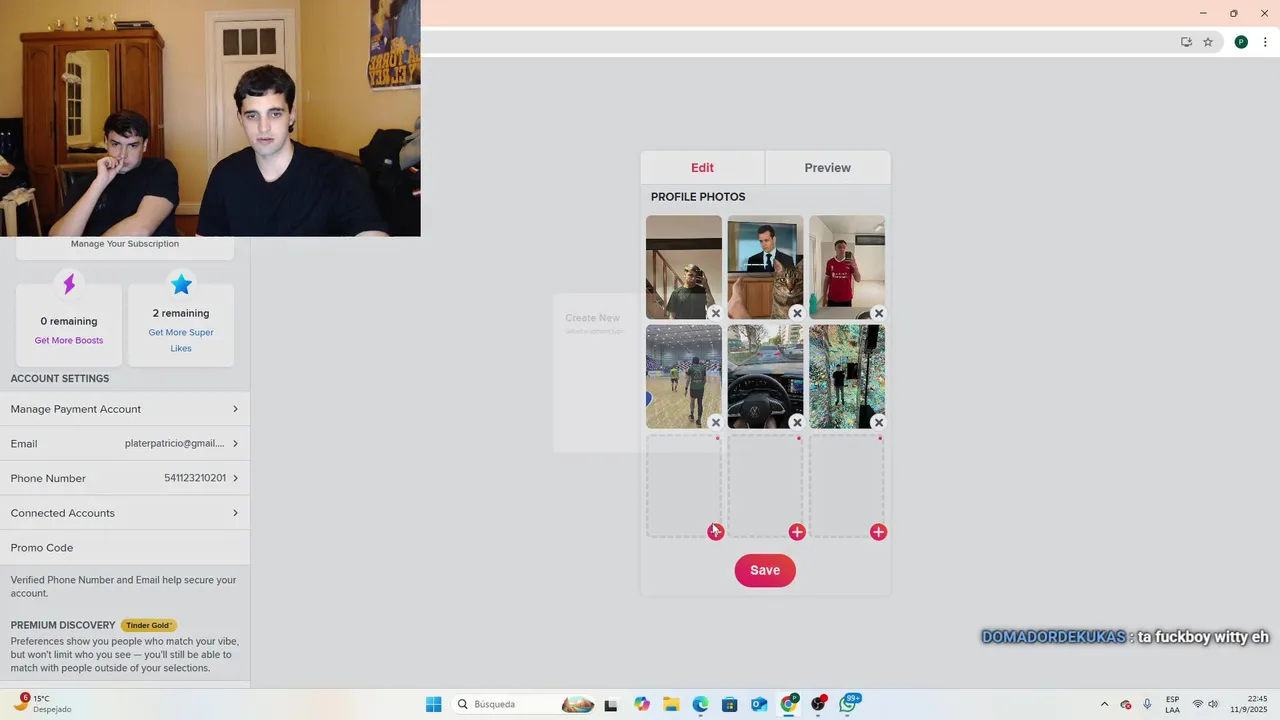Remove the colorful mirror room photo
Image resolution: width=1280 pixels, height=720 pixels.
(x=878, y=422)
